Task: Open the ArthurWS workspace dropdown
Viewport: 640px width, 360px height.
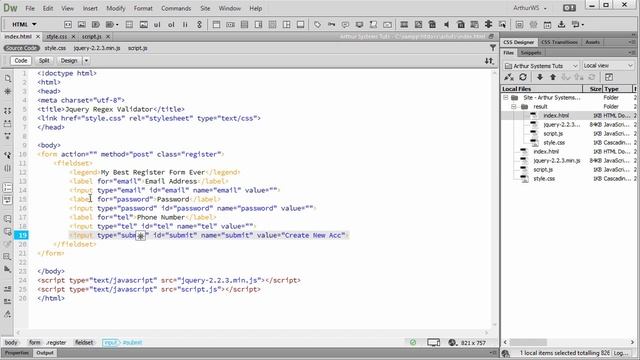Action: (x=529, y=8)
